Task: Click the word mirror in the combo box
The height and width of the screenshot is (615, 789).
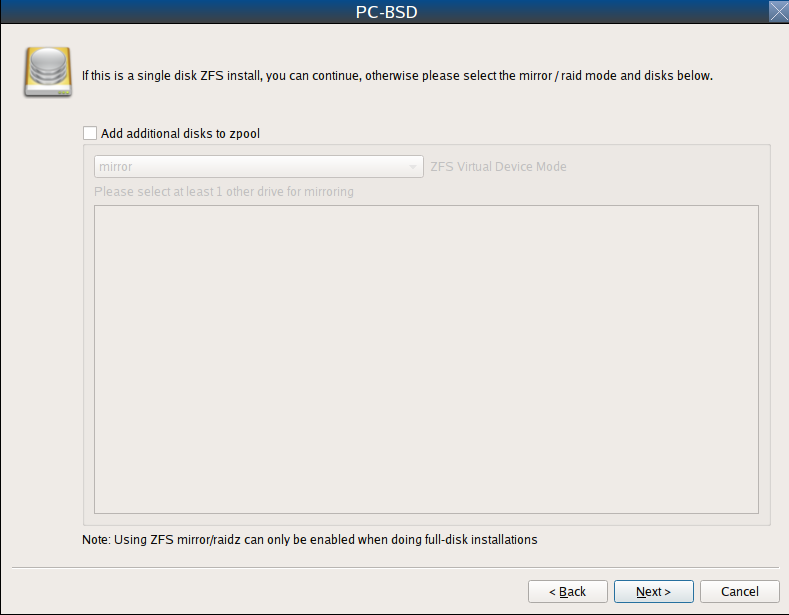Action: (x=116, y=167)
